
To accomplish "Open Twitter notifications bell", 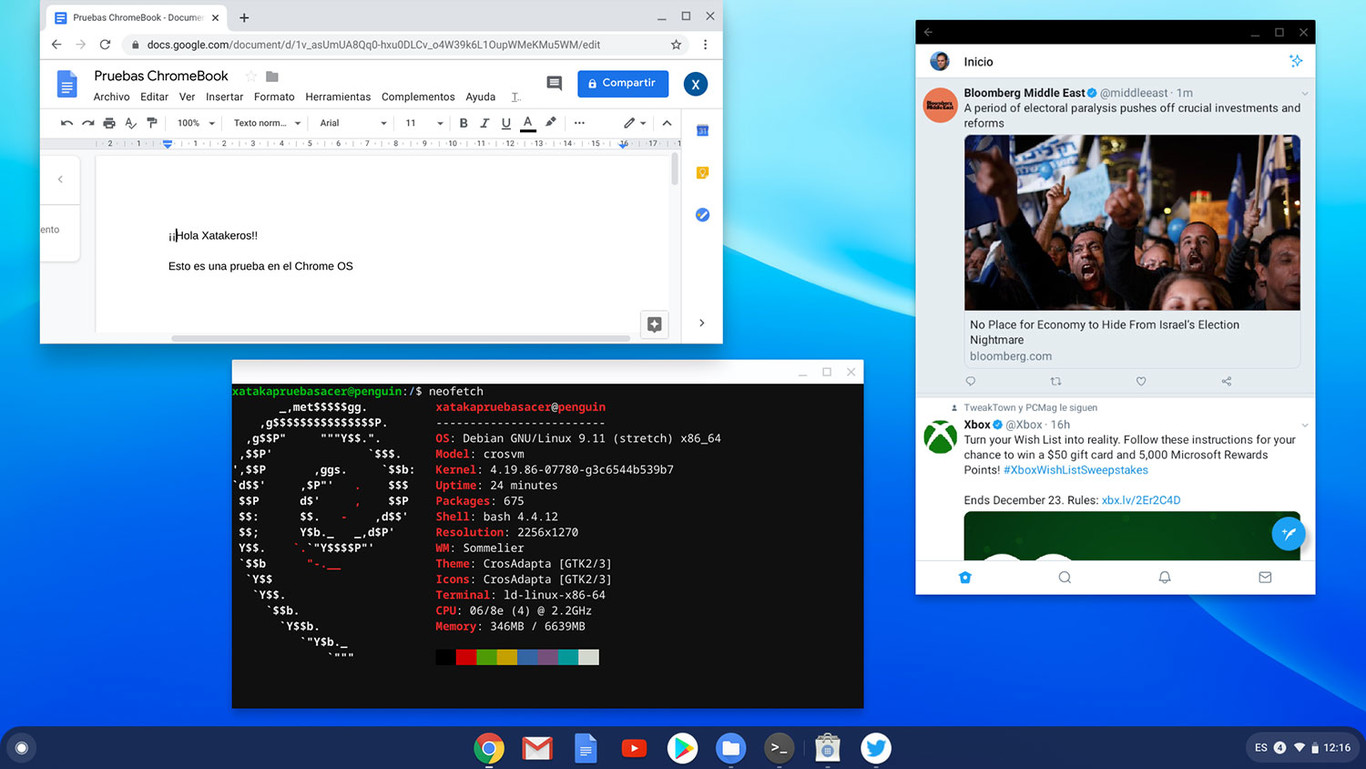I will 1164,577.
